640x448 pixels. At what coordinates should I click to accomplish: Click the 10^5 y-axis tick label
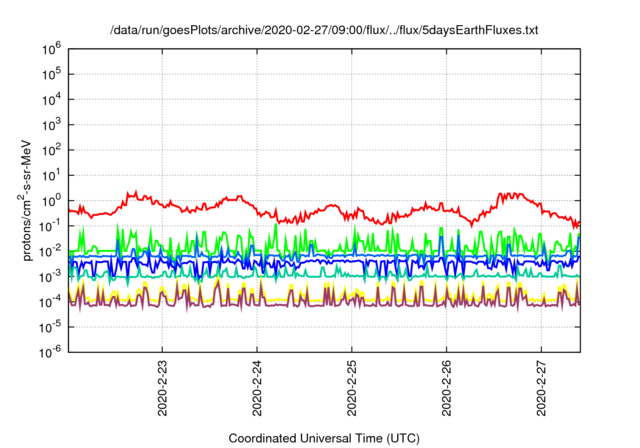pos(51,74)
